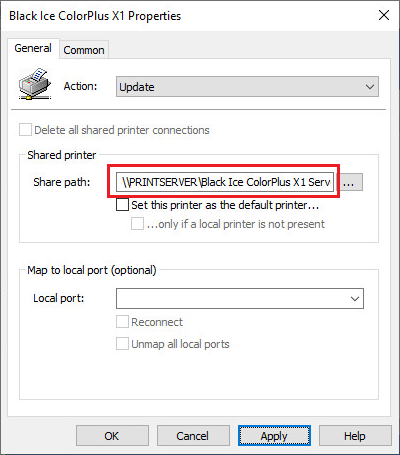This screenshot has width=400, height=455.
Task: Toggle Unmap all local ports checkbox
Action: click(122, 343)
